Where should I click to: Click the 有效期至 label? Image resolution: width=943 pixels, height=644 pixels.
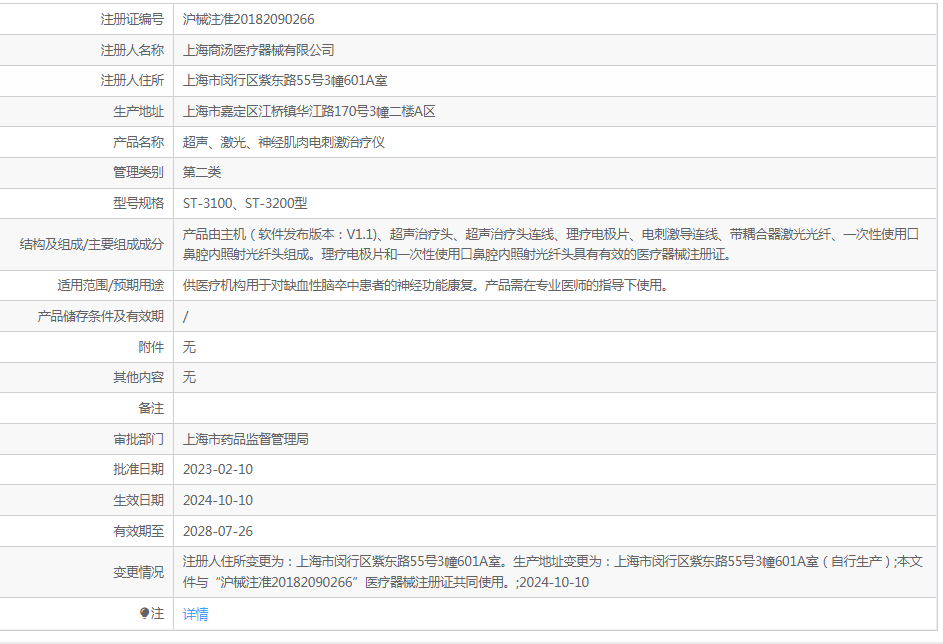[138, 532]
